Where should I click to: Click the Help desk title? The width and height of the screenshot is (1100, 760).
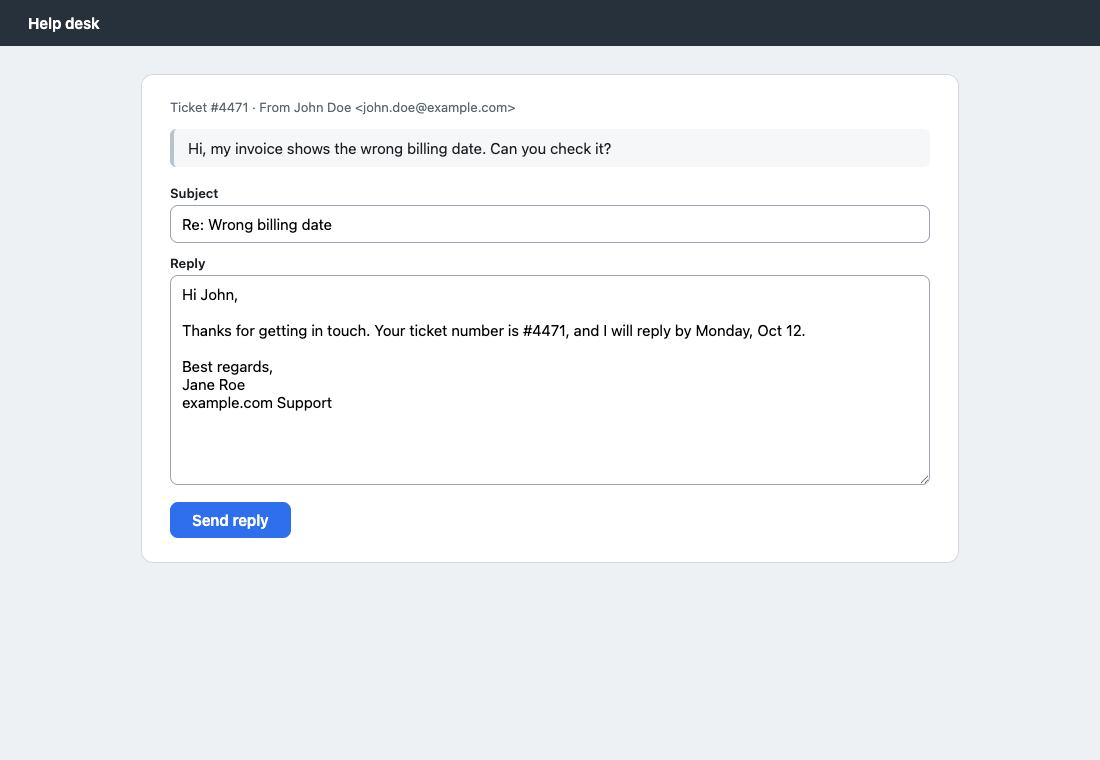coord(64,23)
